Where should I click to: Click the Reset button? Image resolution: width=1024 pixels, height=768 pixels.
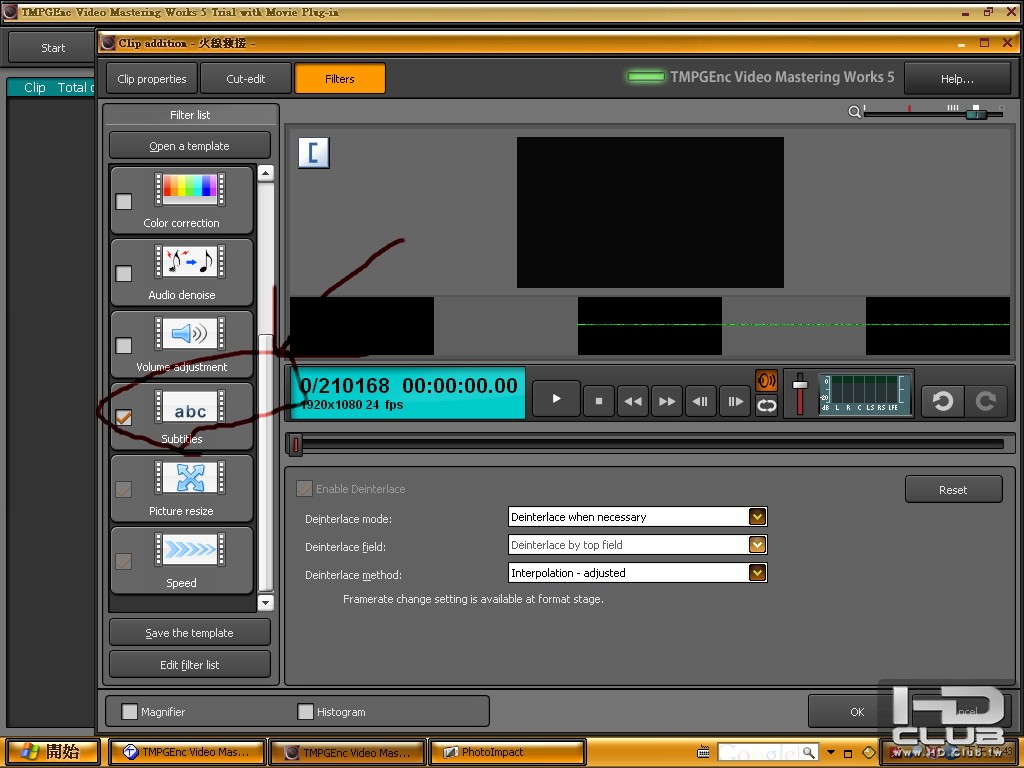tap(952, 490)
